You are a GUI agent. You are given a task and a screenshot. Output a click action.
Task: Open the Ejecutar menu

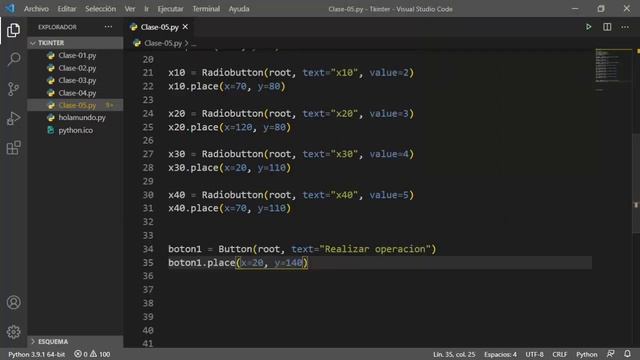tap(170, 9)
